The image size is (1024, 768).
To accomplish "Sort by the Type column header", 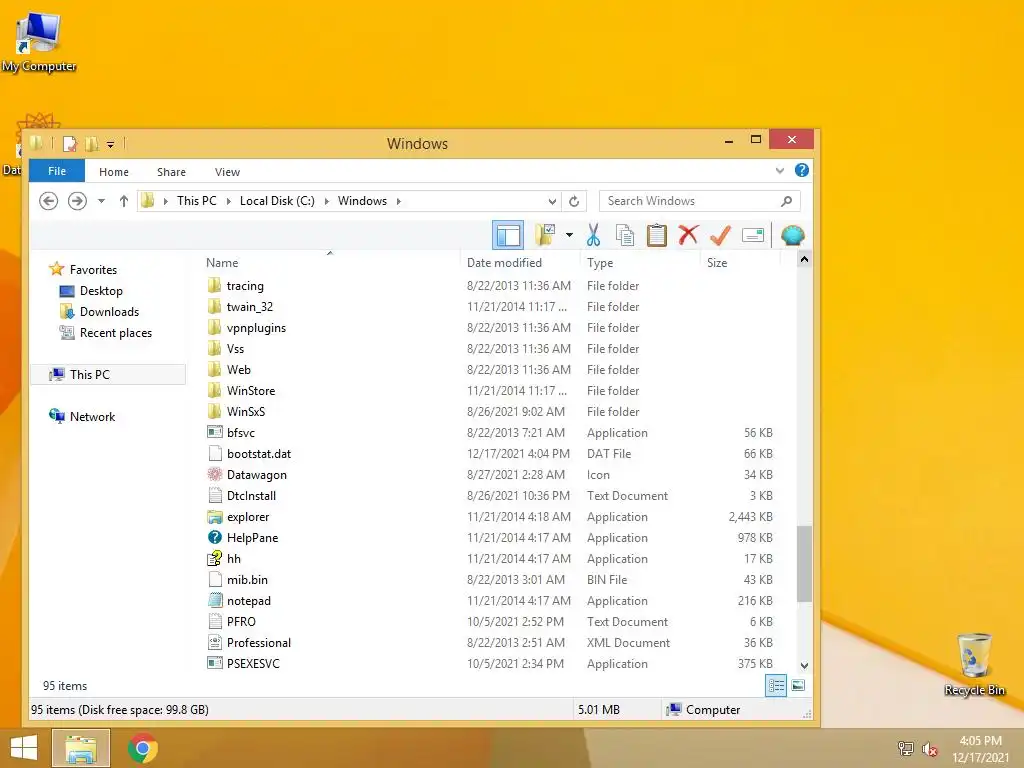I will click(600, 263).
